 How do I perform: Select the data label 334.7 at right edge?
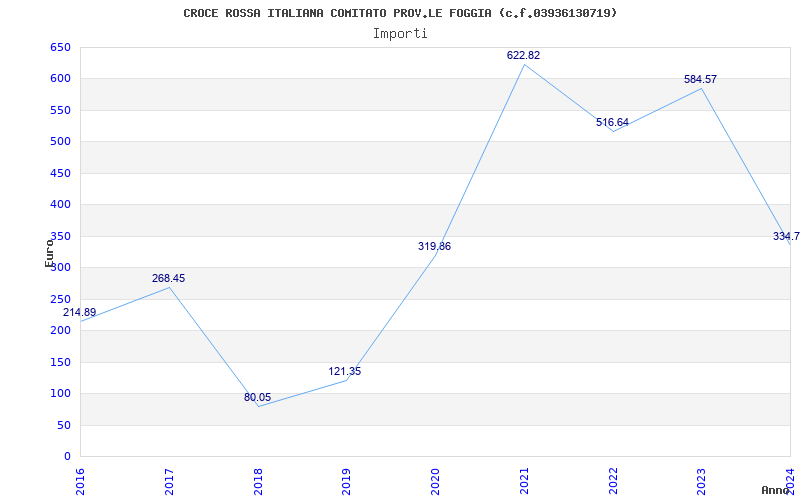786,236
